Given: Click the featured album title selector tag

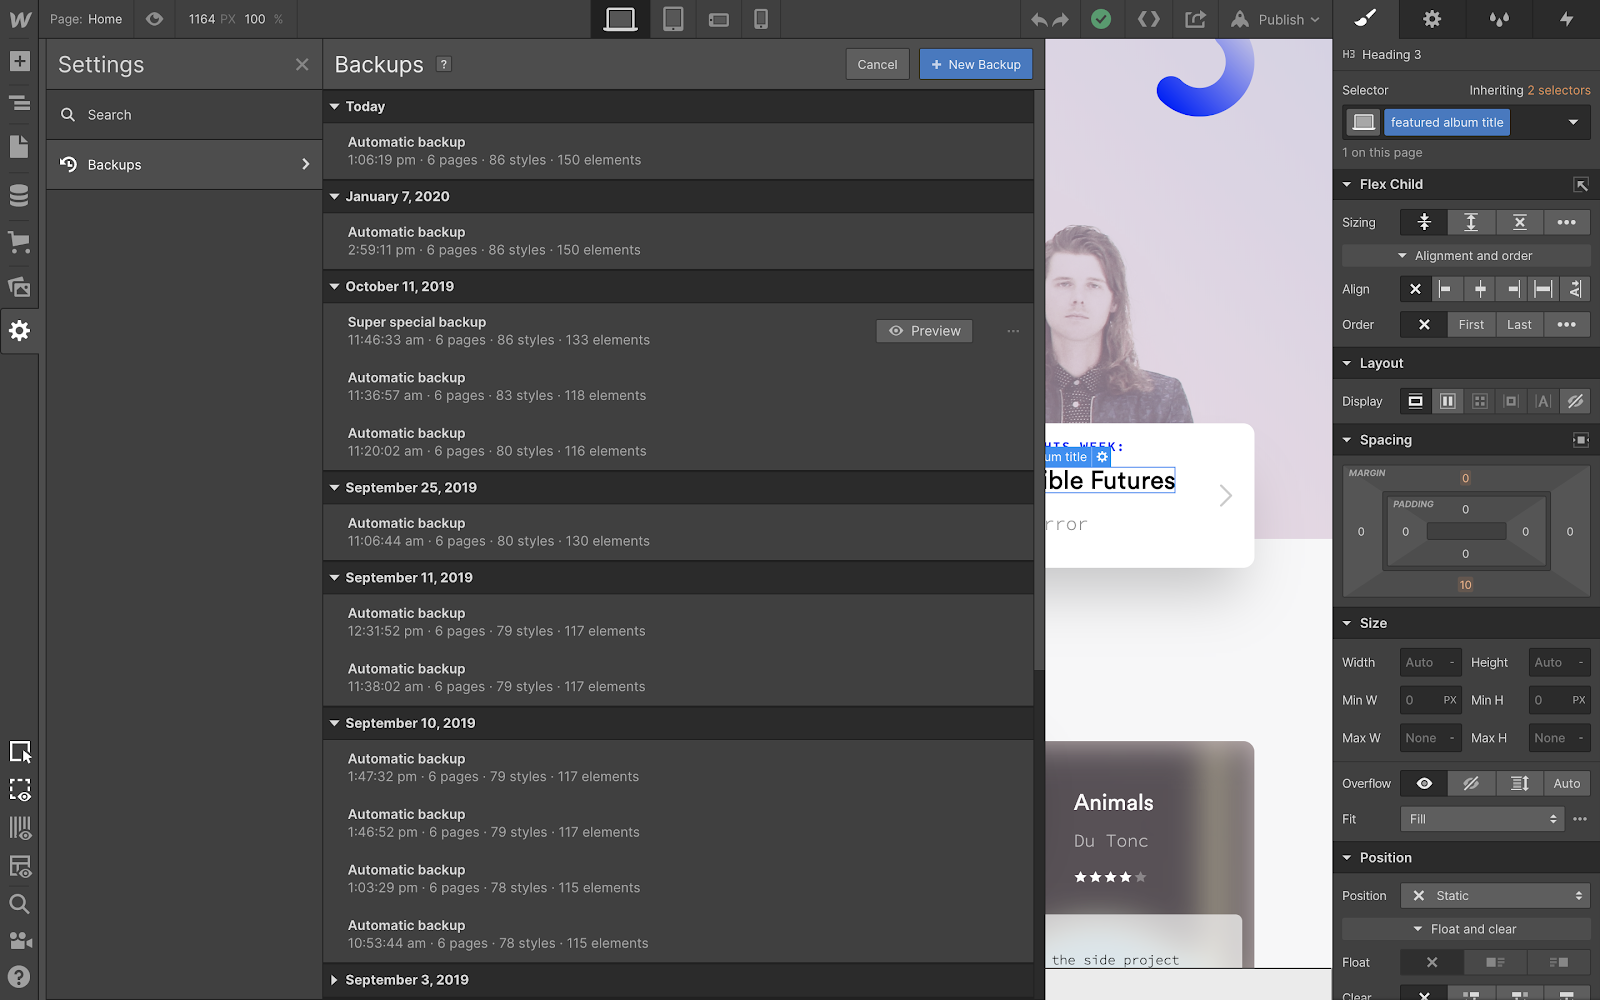Looking at the screenshot, I should point(1446,123).
